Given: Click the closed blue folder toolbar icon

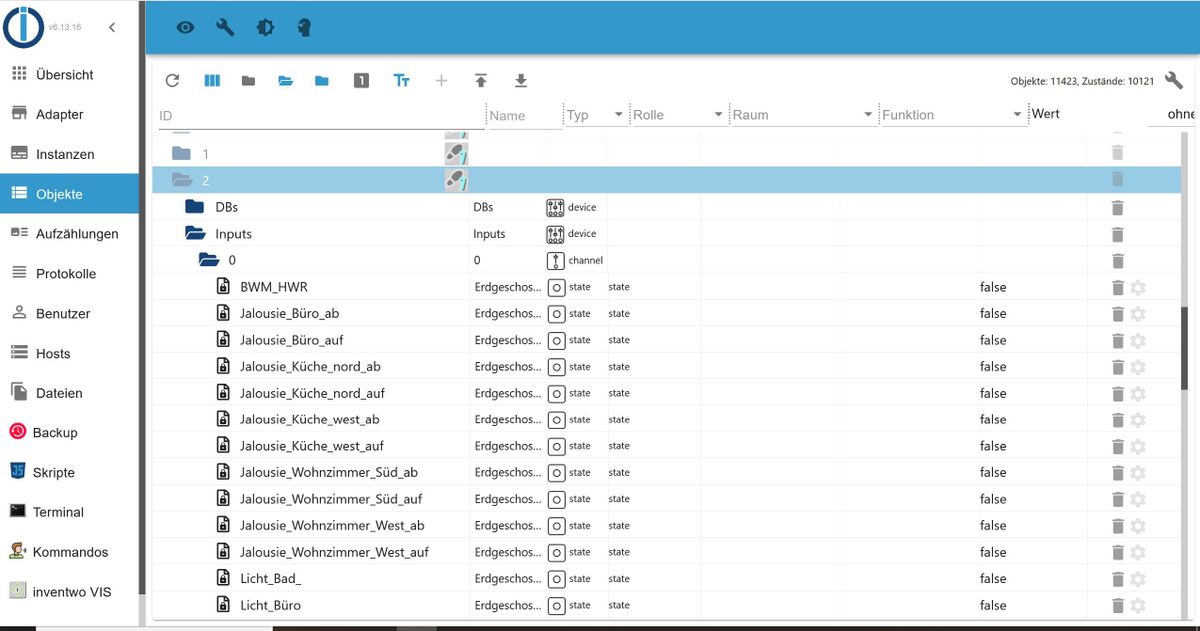Looking at the screenshot, I should (322, 81).
